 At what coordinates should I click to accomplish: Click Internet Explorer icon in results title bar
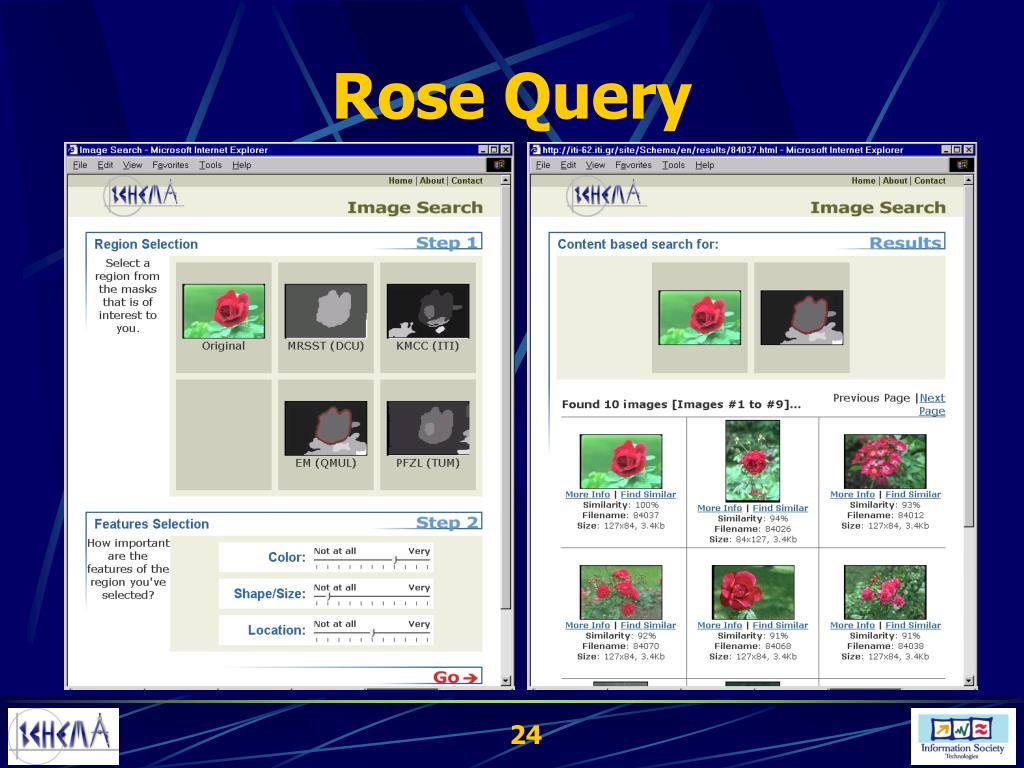[x=535, y=150]
